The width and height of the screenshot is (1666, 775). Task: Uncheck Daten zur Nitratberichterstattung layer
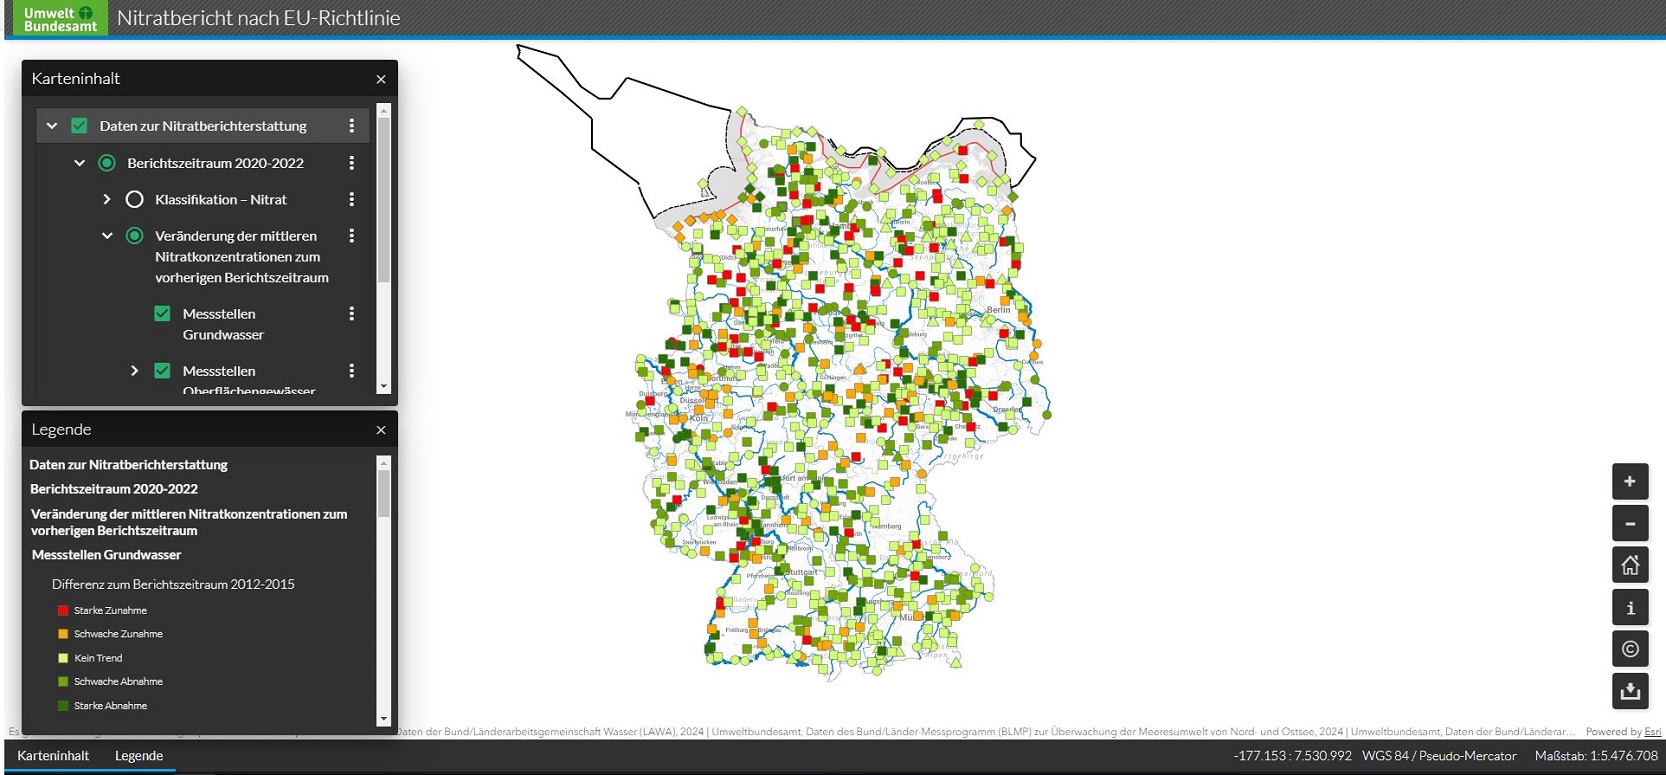(x=80, y=126)
